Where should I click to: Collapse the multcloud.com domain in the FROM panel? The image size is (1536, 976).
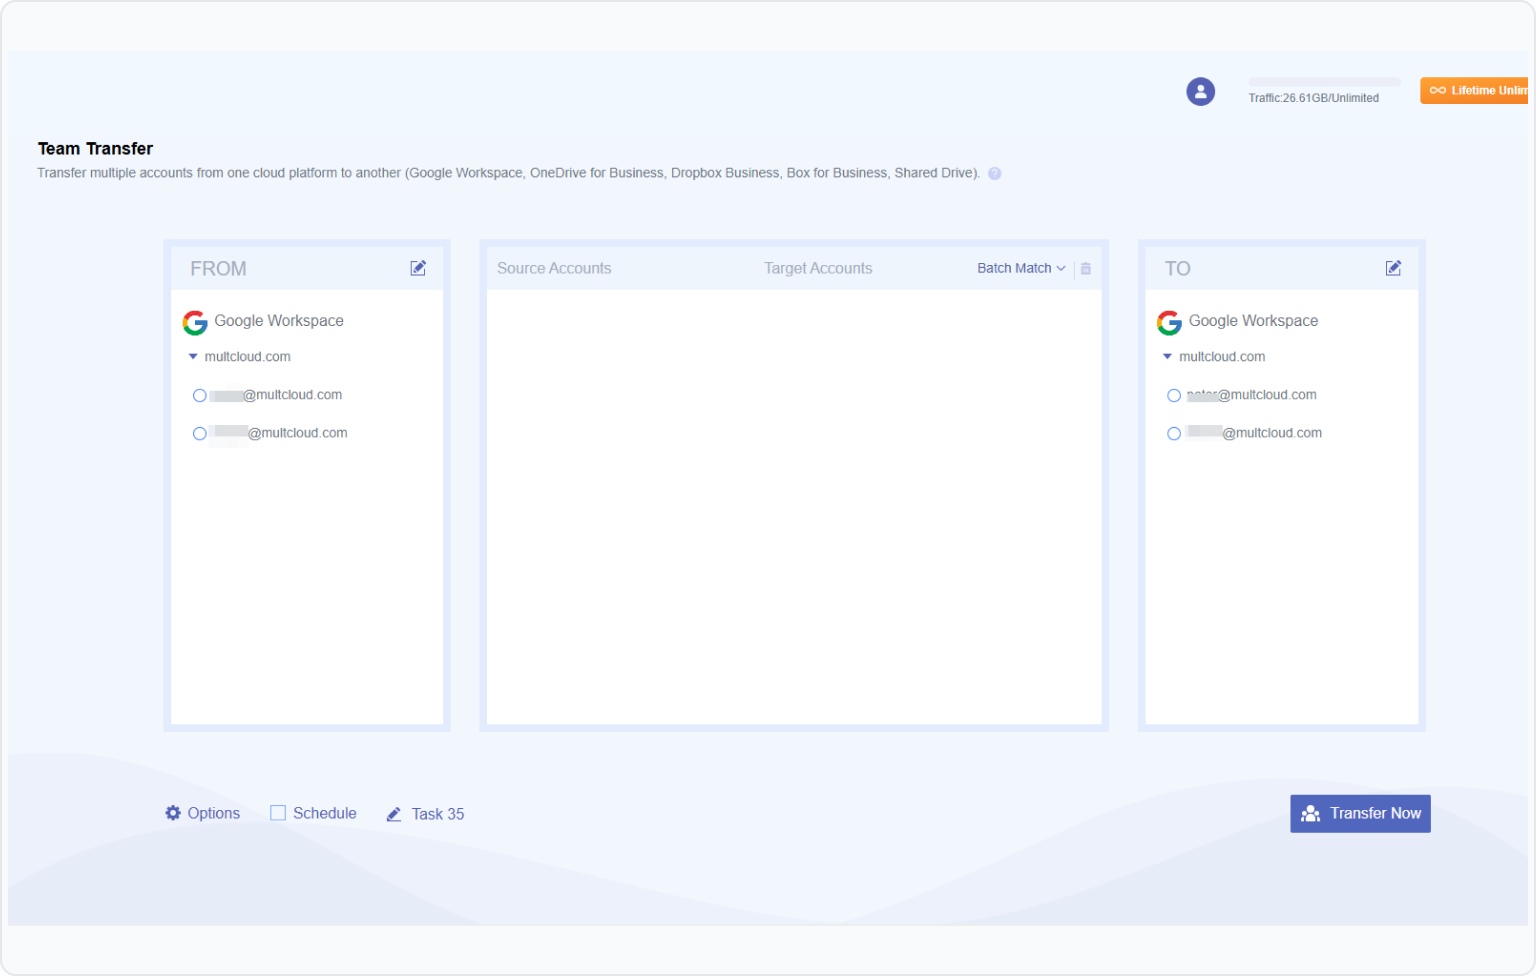(x=193, y=357)
